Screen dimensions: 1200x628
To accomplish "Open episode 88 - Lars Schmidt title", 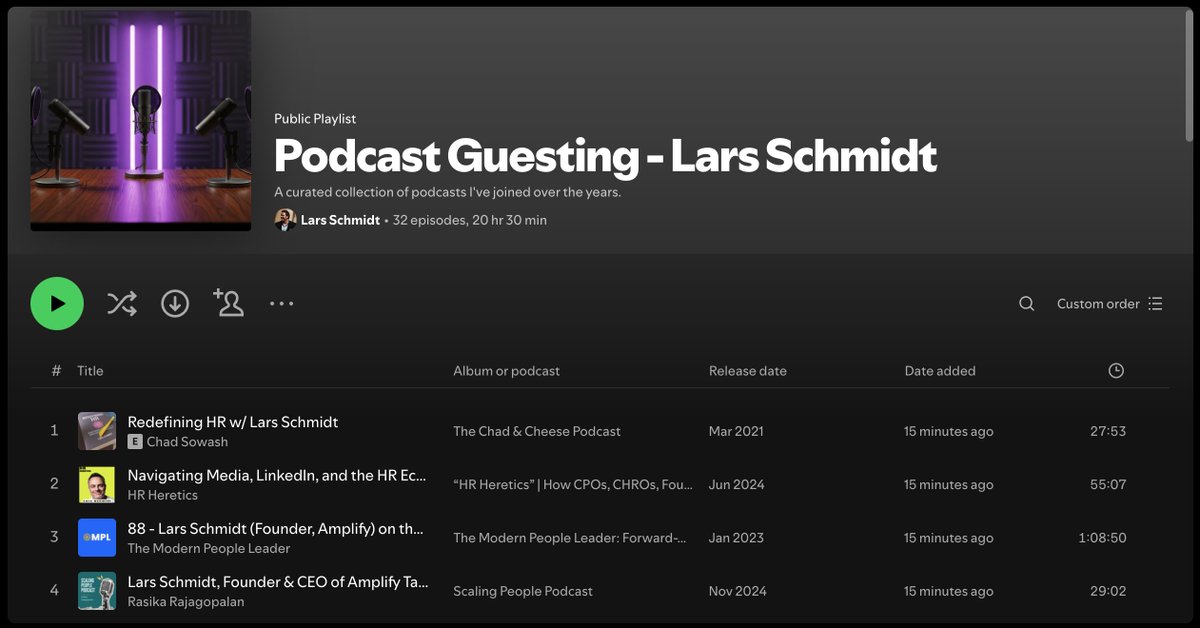I will (276, 528).
